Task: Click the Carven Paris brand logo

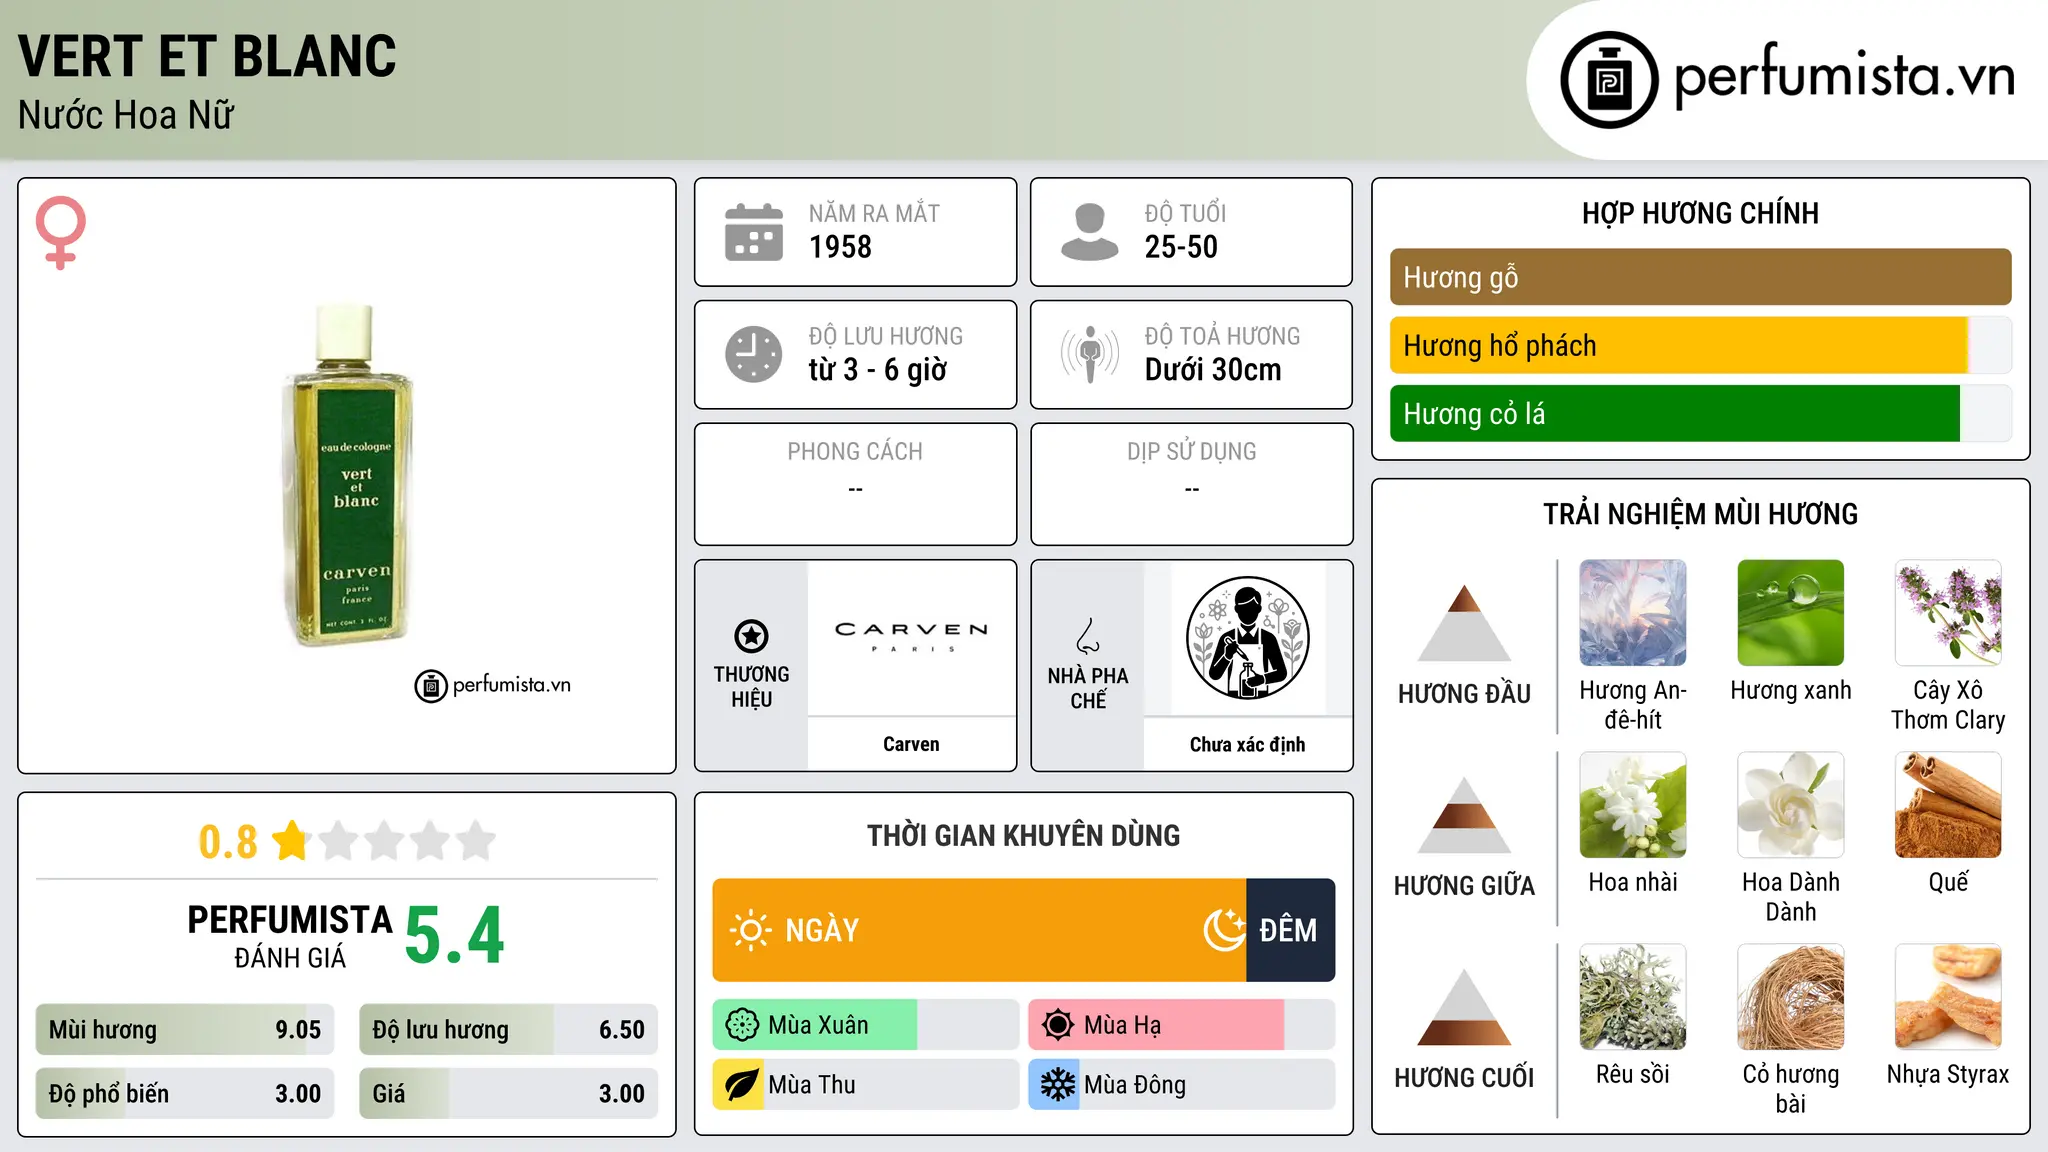Action: point(911,636)
